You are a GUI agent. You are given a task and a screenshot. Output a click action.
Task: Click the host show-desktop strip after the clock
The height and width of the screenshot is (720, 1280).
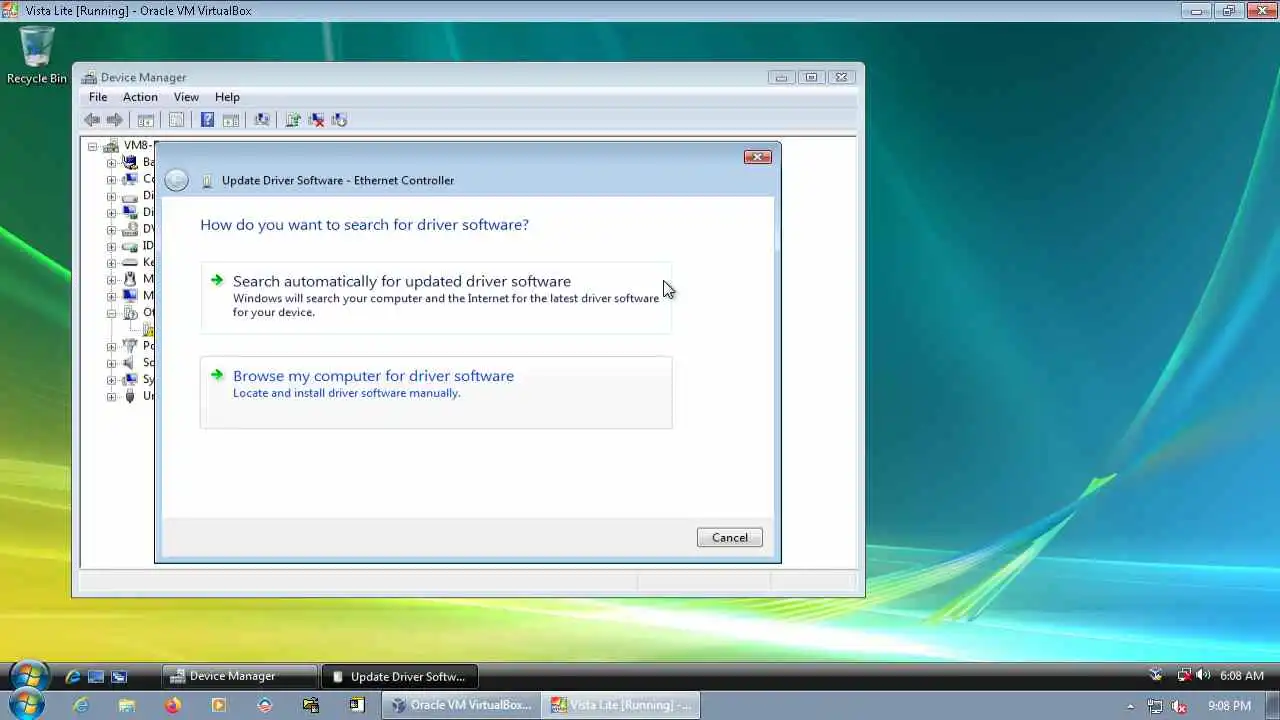click(x=1274, y=706)
